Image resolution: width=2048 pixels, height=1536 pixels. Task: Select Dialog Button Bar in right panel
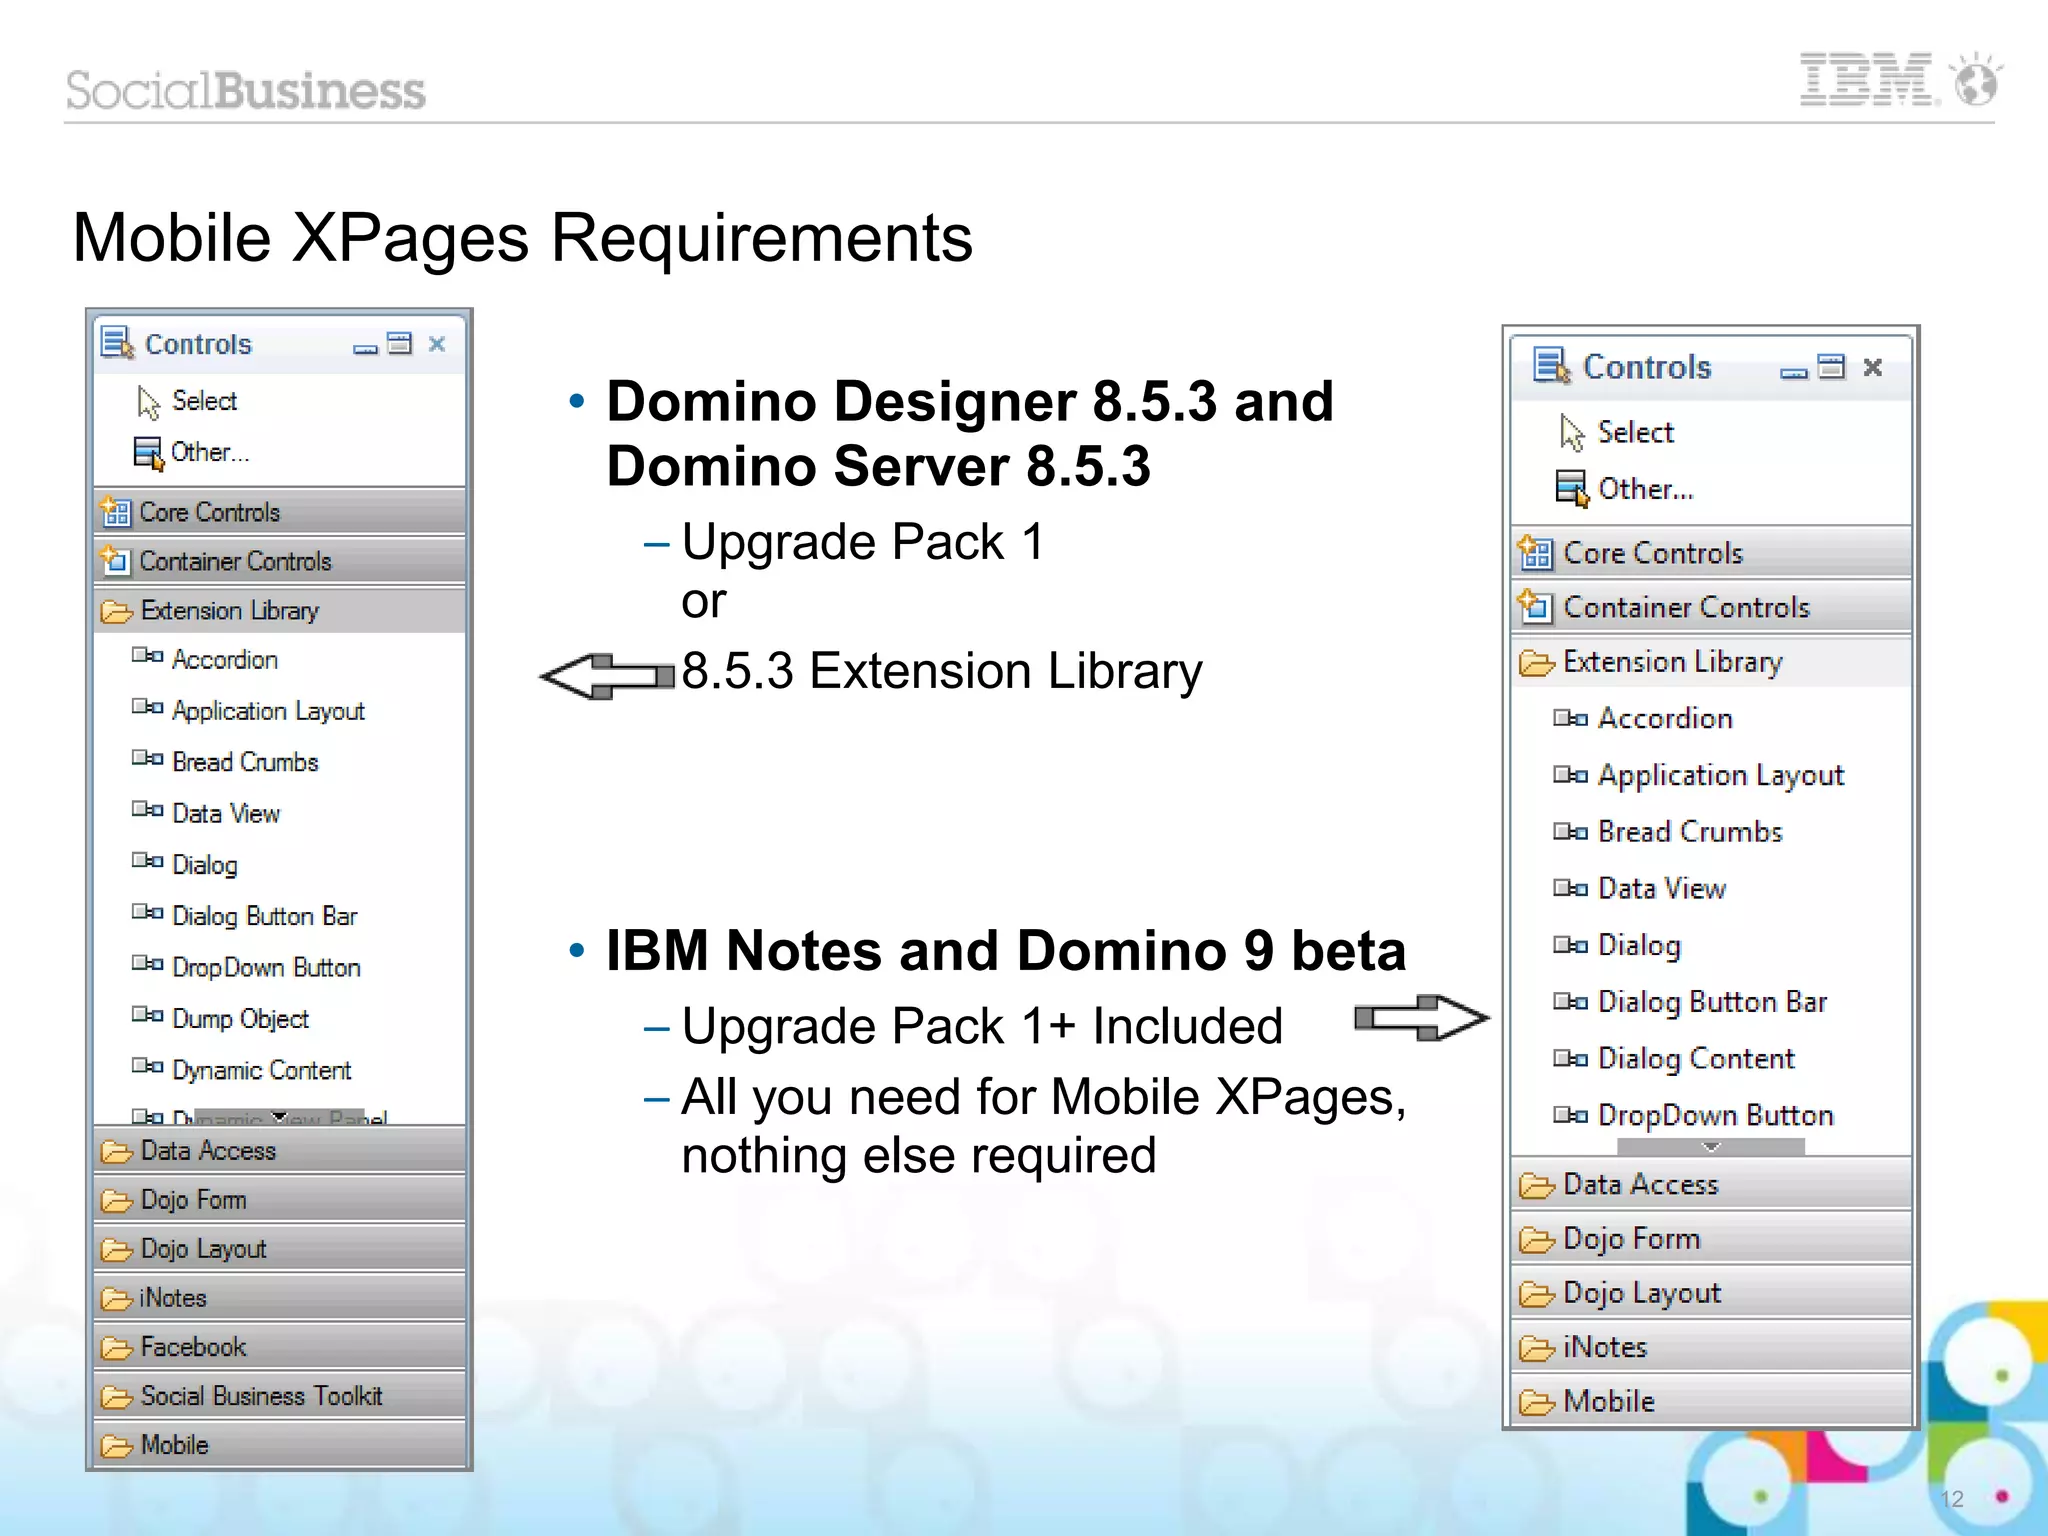[1712, 1002]
